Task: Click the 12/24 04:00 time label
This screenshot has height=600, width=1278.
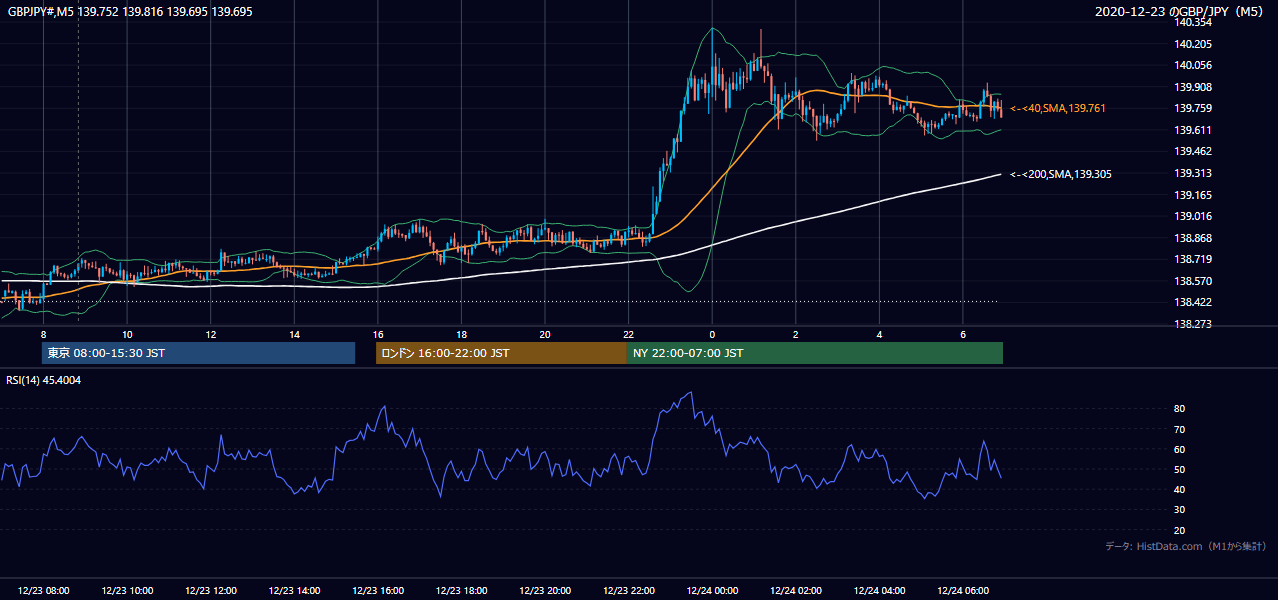Action: [879, 591]
